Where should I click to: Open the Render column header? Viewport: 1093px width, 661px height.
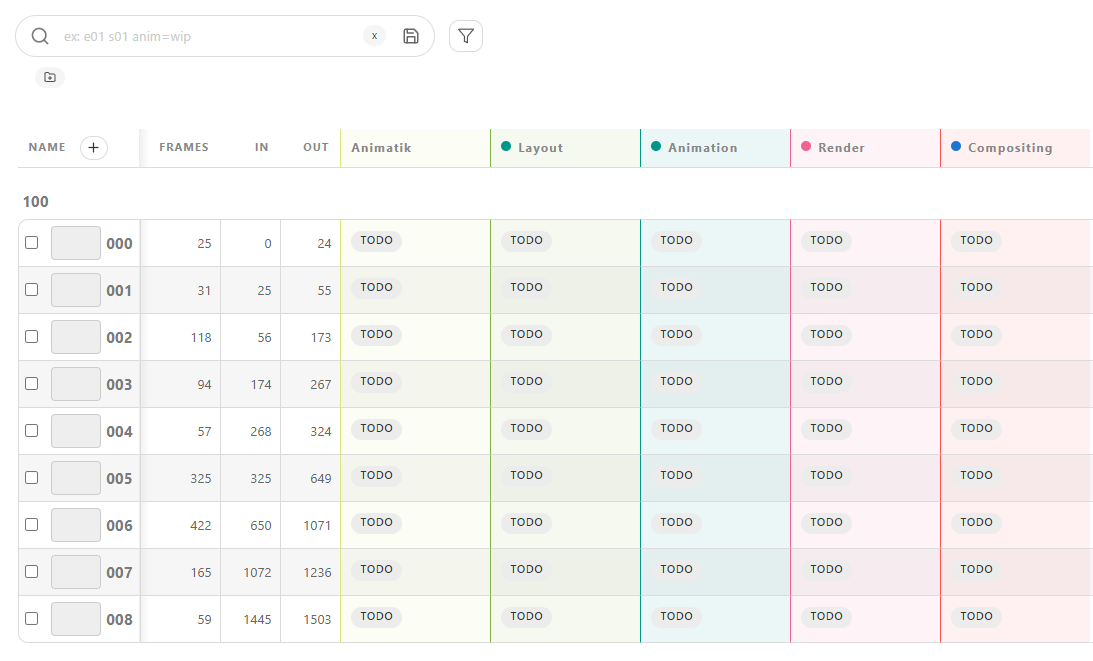pyautogui.click(x=841, y=148)
